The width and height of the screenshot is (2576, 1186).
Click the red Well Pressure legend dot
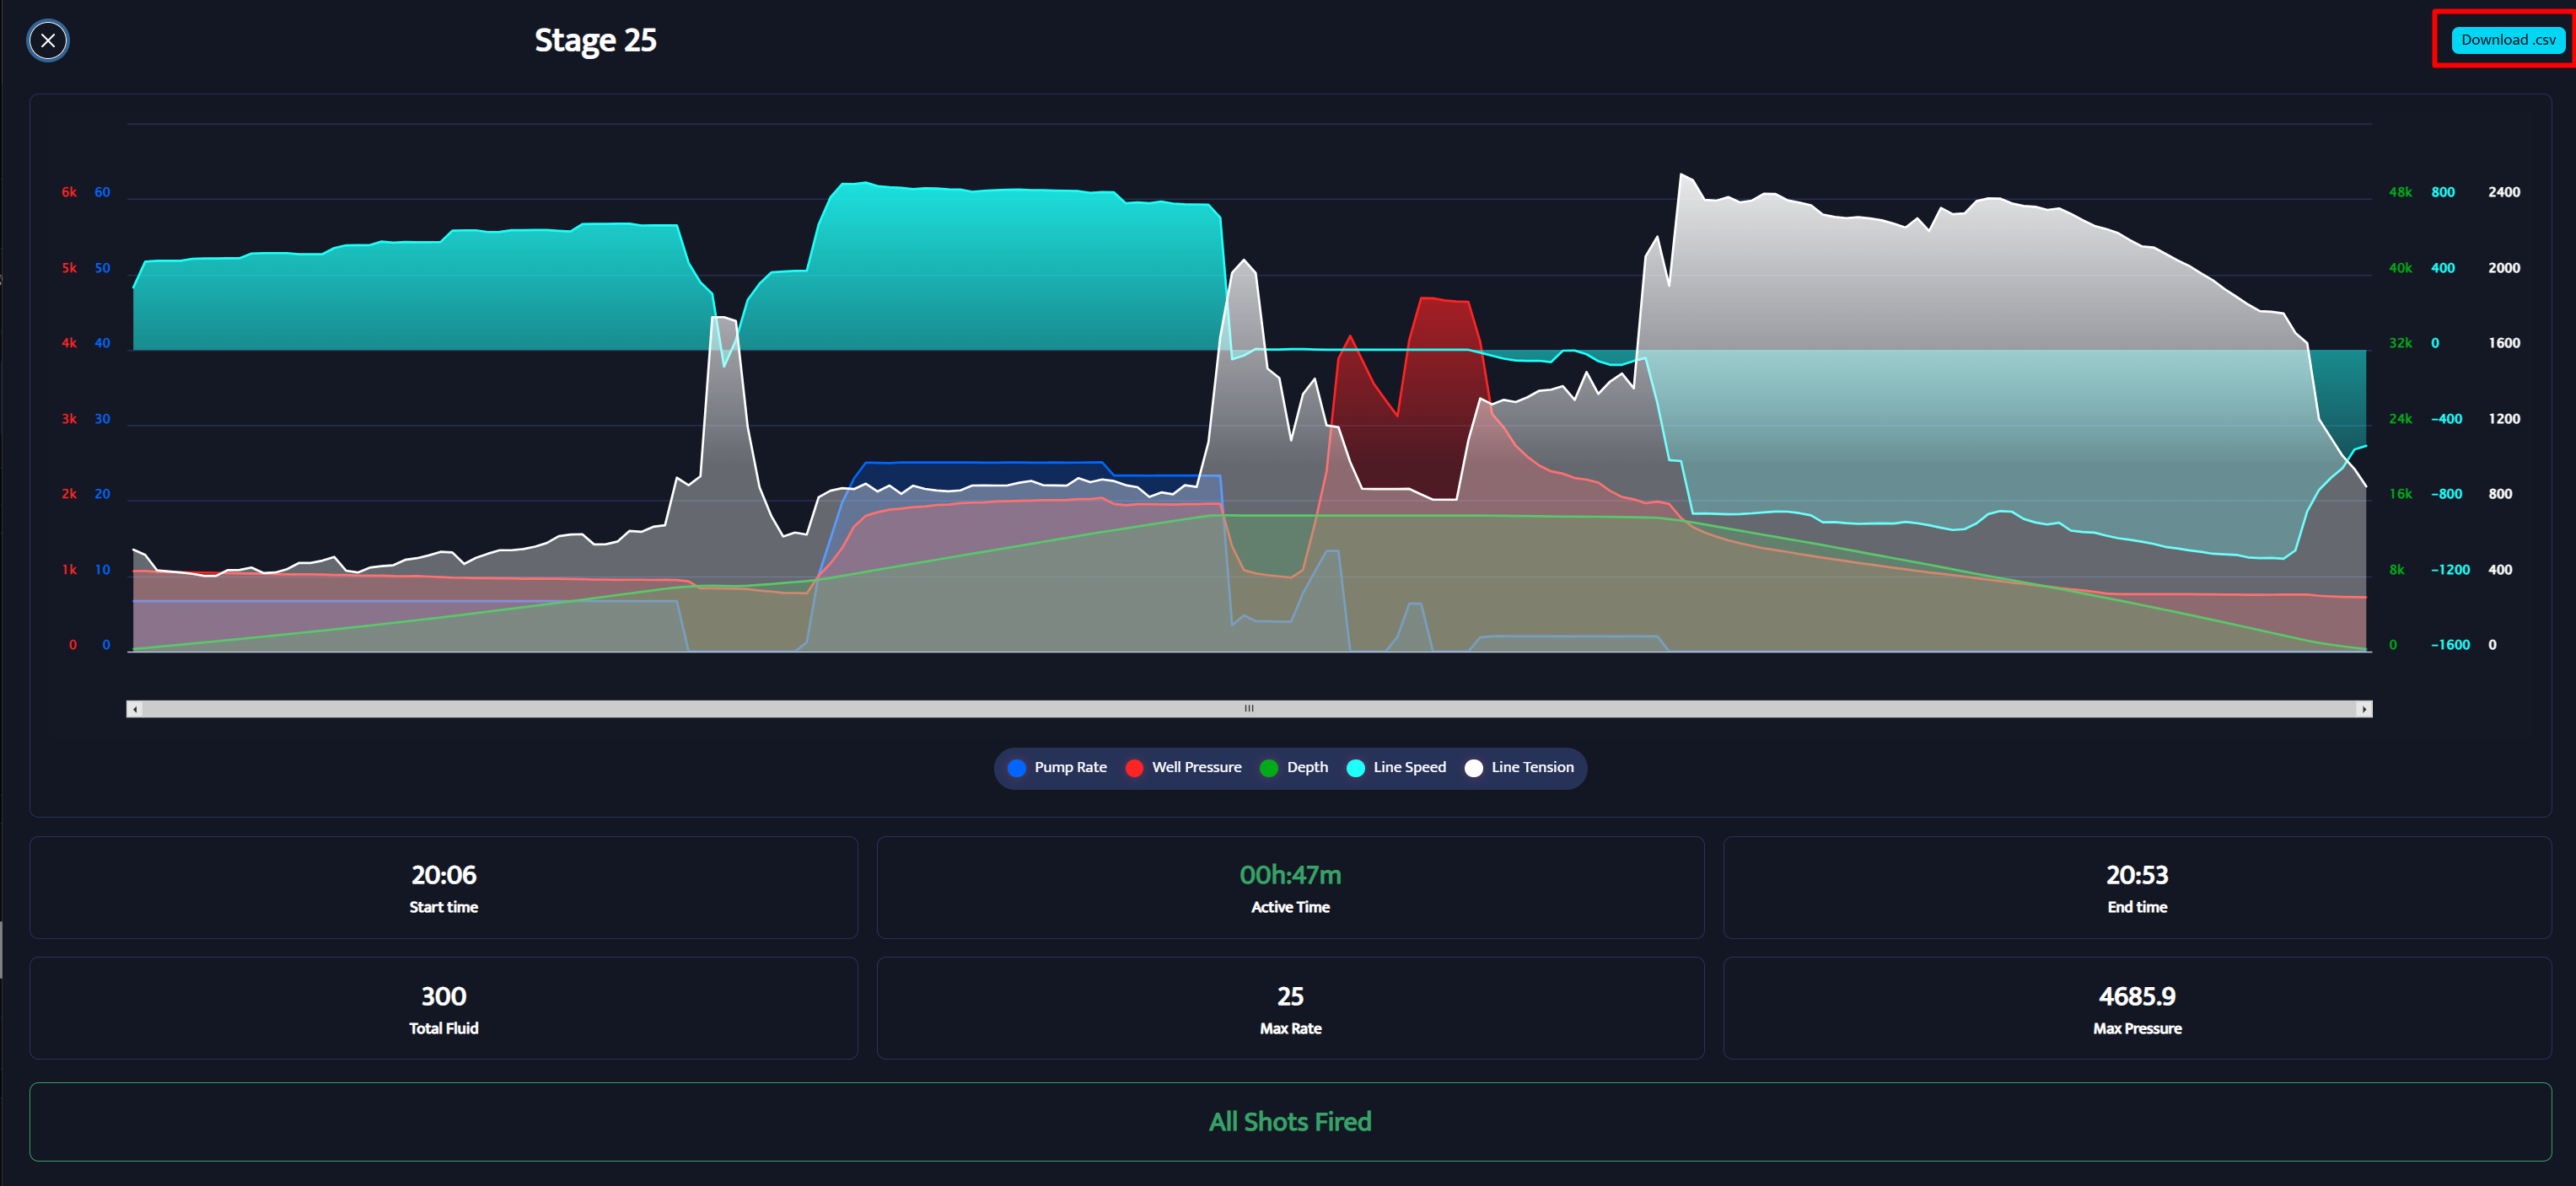1134,768
